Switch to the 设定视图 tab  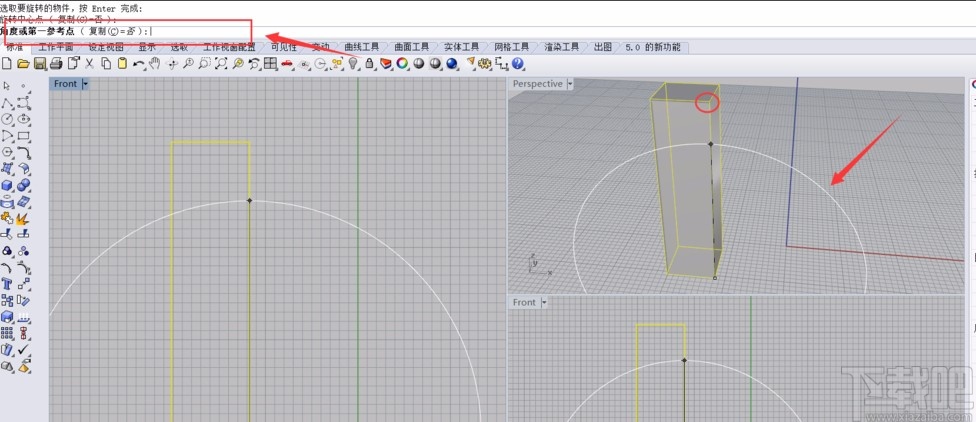pyautogui.click(x=106, y=47)
